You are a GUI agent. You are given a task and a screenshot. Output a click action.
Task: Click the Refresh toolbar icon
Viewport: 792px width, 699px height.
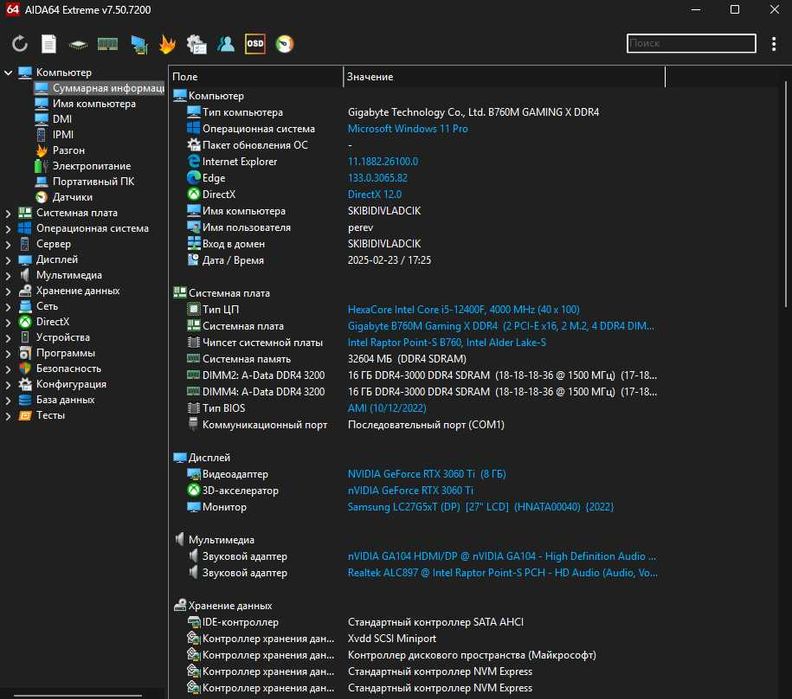pos(20,44)
